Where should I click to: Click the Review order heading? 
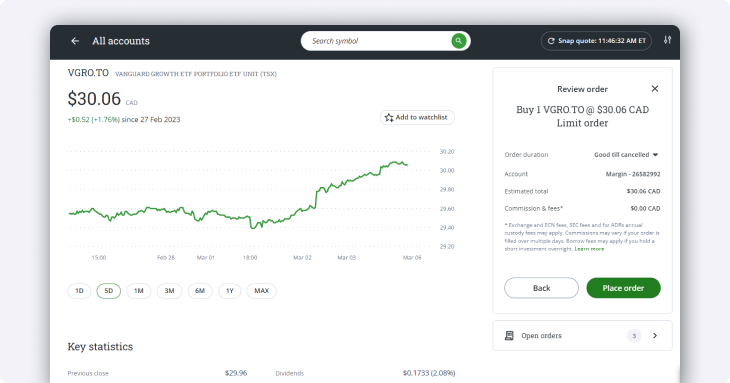pyautogui.click(x=582, y=89)
